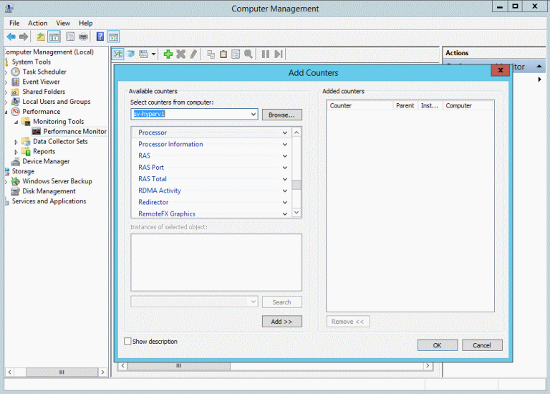Image resolution: width=550 pixels, height=394 pixels.
Task: Open the View menu
Action: click(x=63, y=23)
